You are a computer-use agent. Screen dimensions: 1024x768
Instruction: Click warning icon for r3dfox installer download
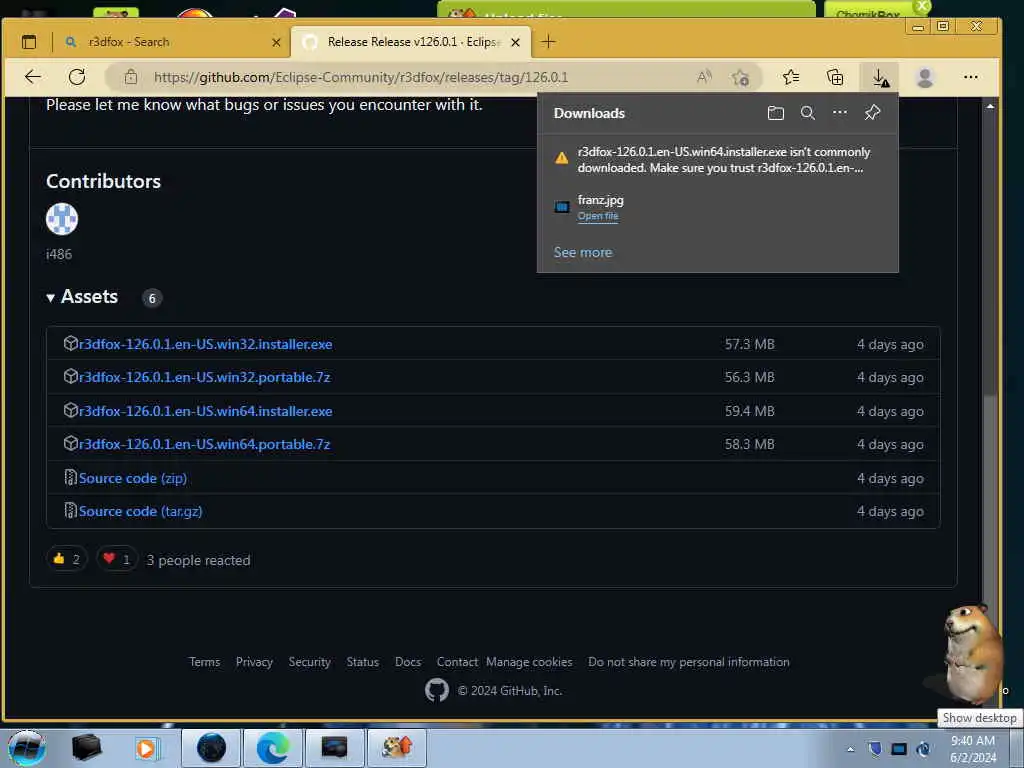[562, 158]
